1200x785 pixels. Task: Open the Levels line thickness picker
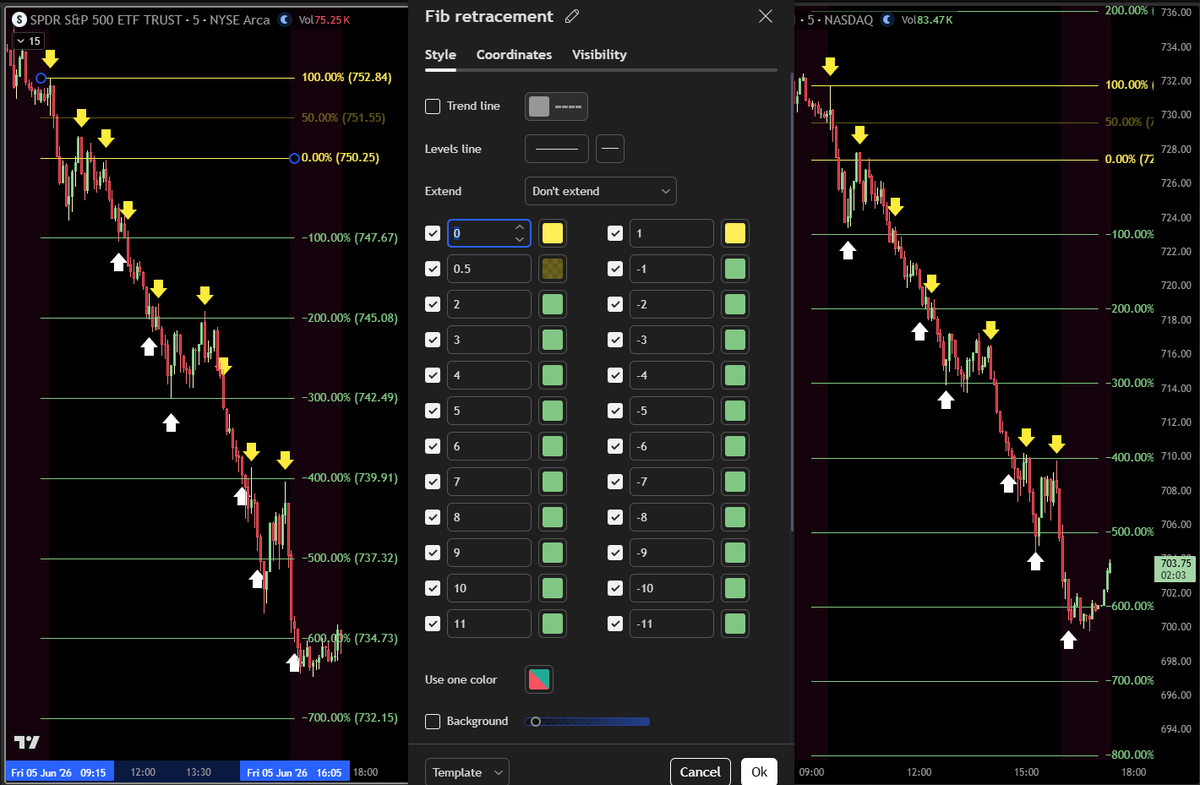pos(610,149)
